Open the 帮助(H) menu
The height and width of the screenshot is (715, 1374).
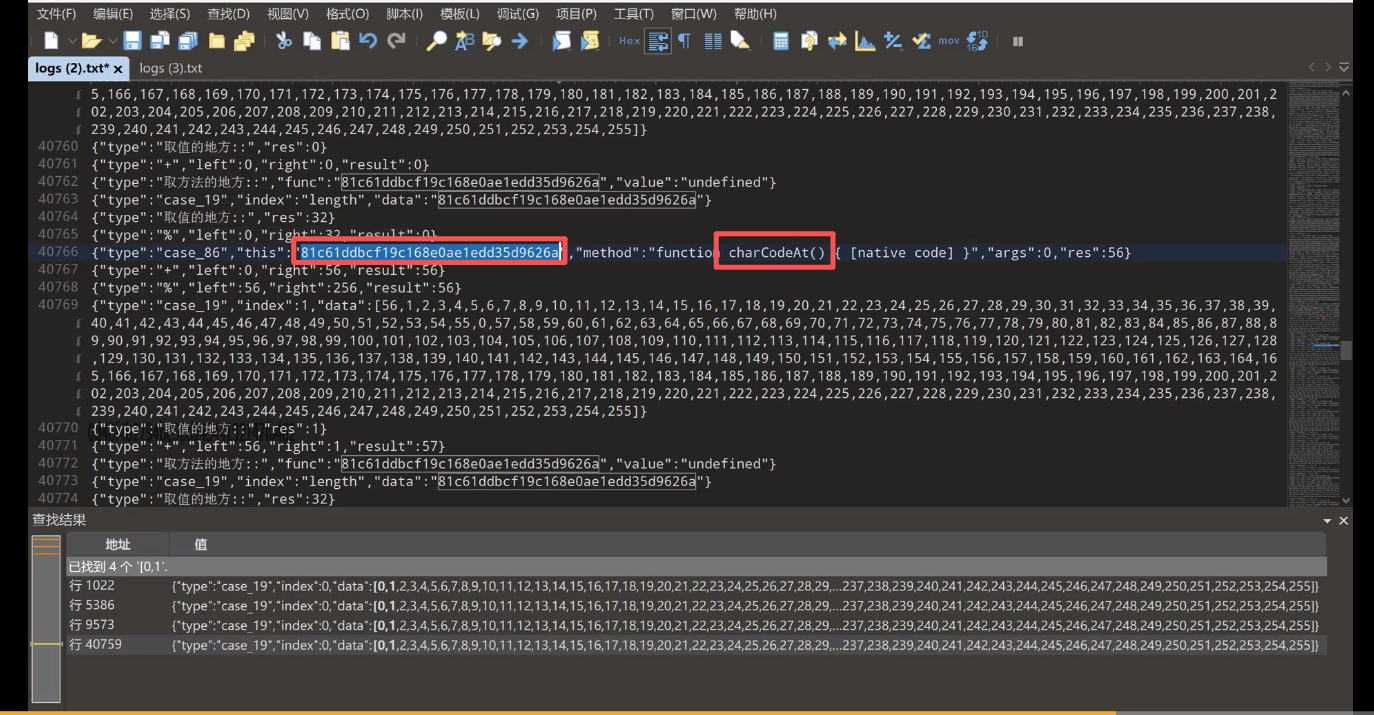pos(755,14)
